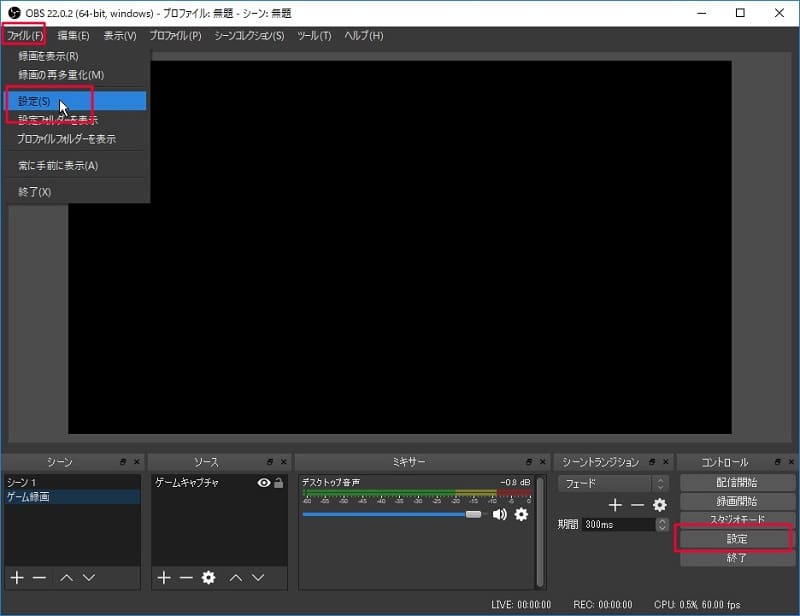The height and width of the screenshot is (616, 800).
Task: Open transition properties gear icon
Action: (658, 505)
